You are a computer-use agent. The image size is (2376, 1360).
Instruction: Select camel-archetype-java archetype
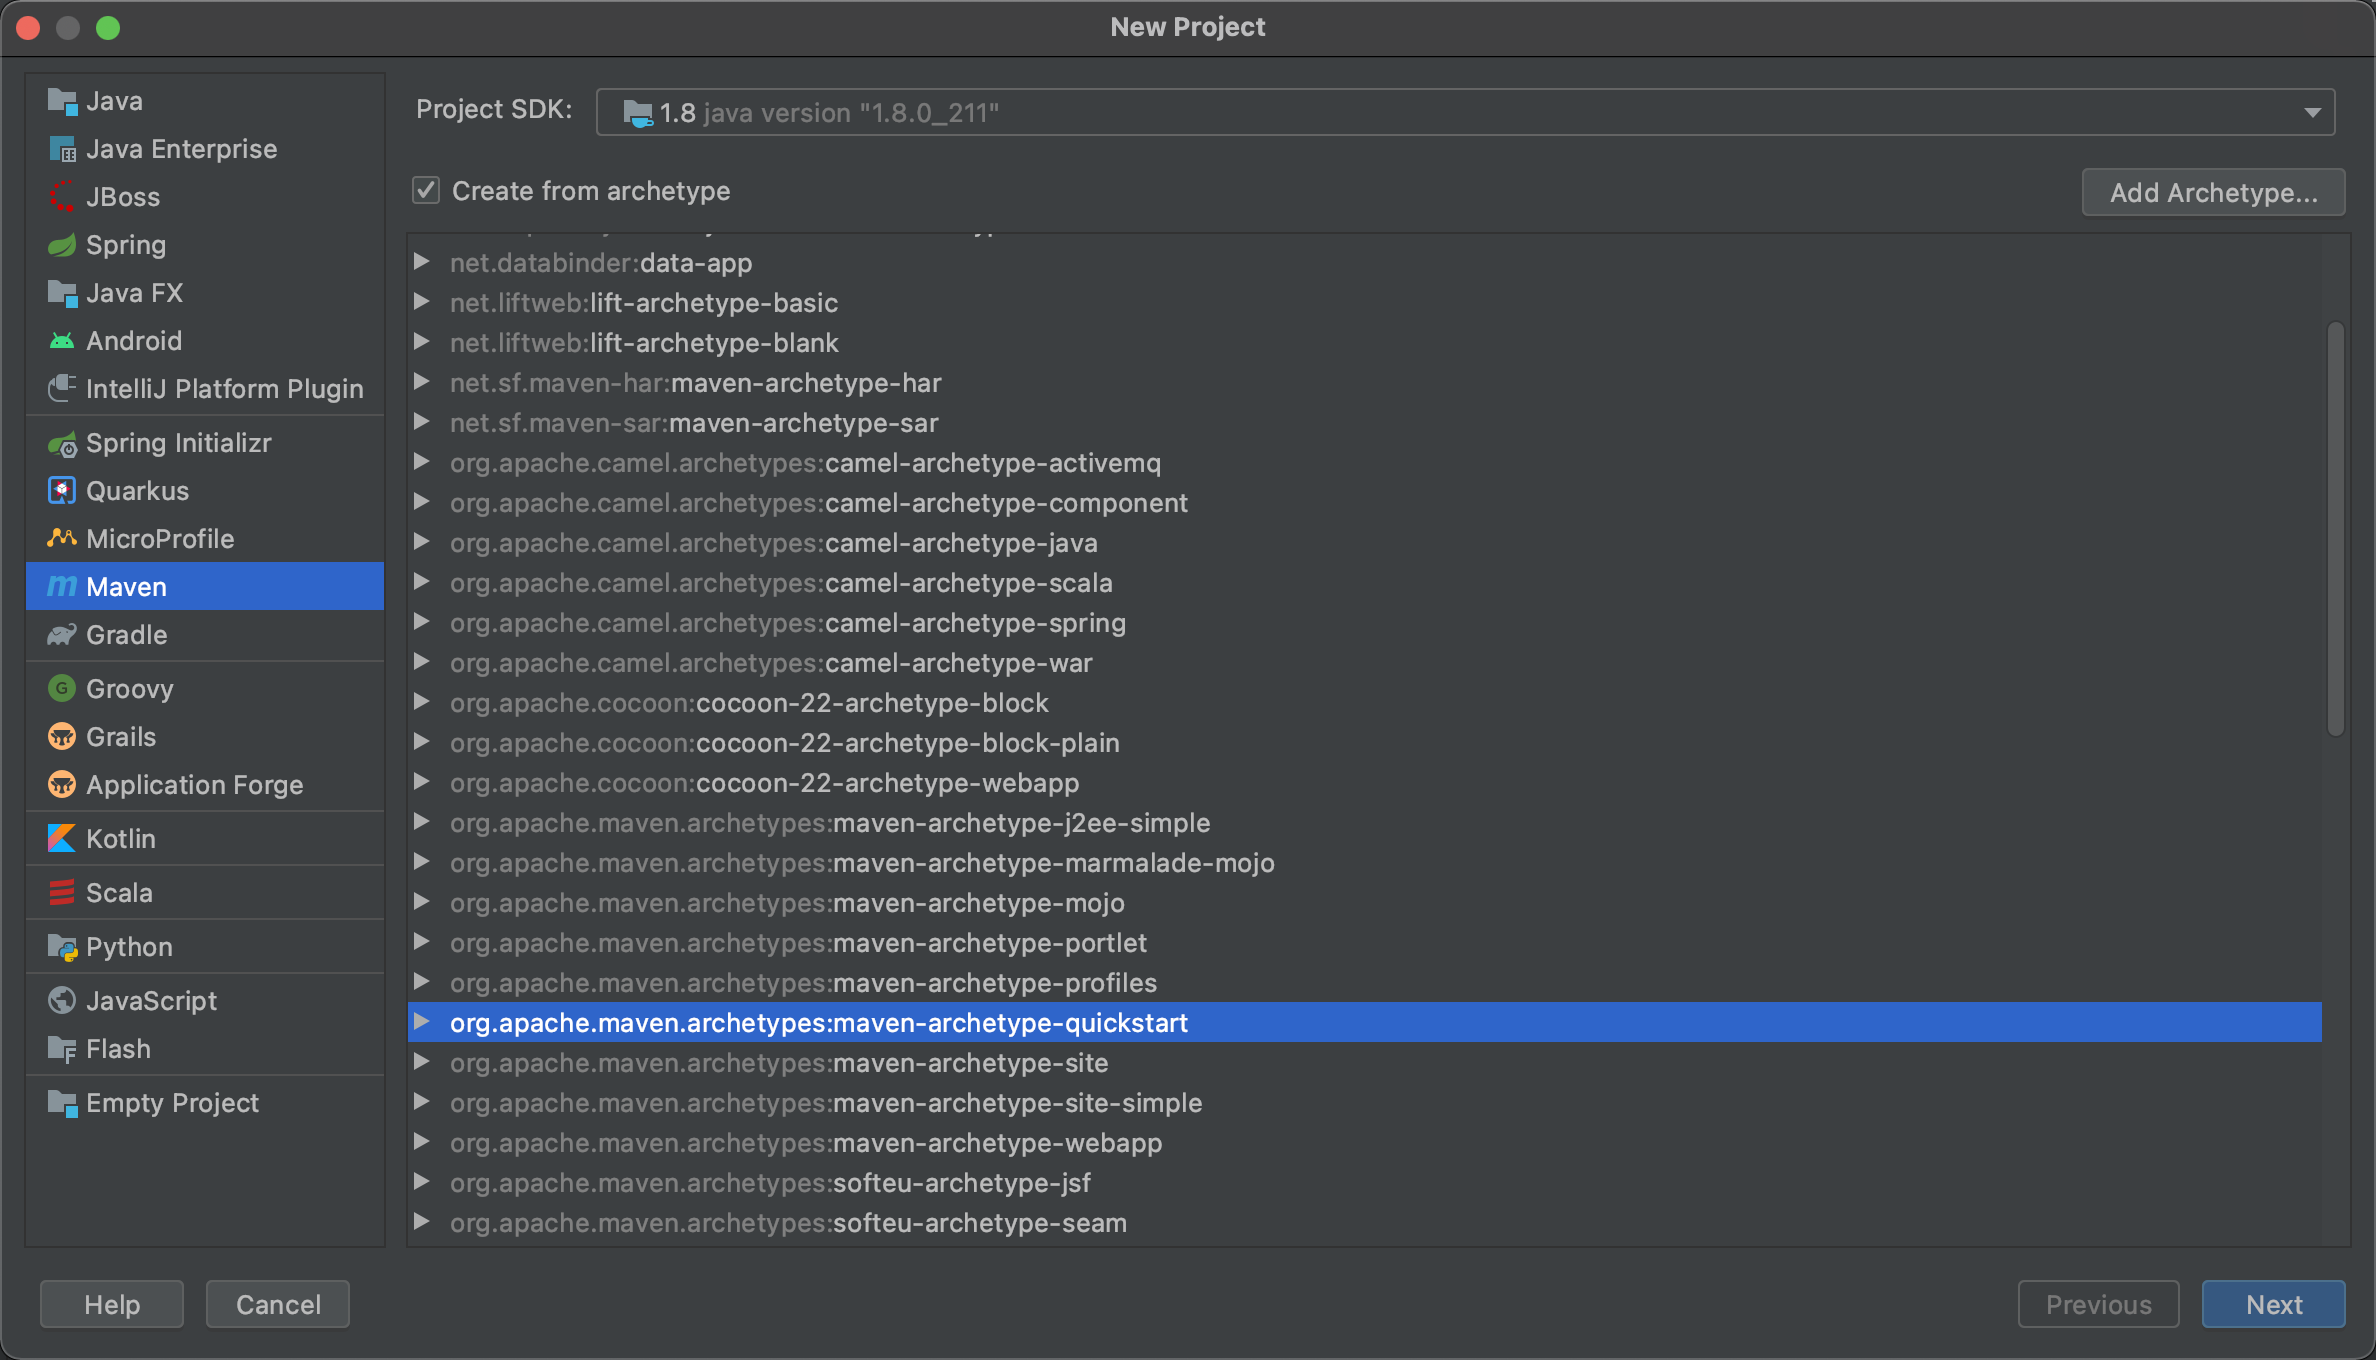click(1365, 543)
